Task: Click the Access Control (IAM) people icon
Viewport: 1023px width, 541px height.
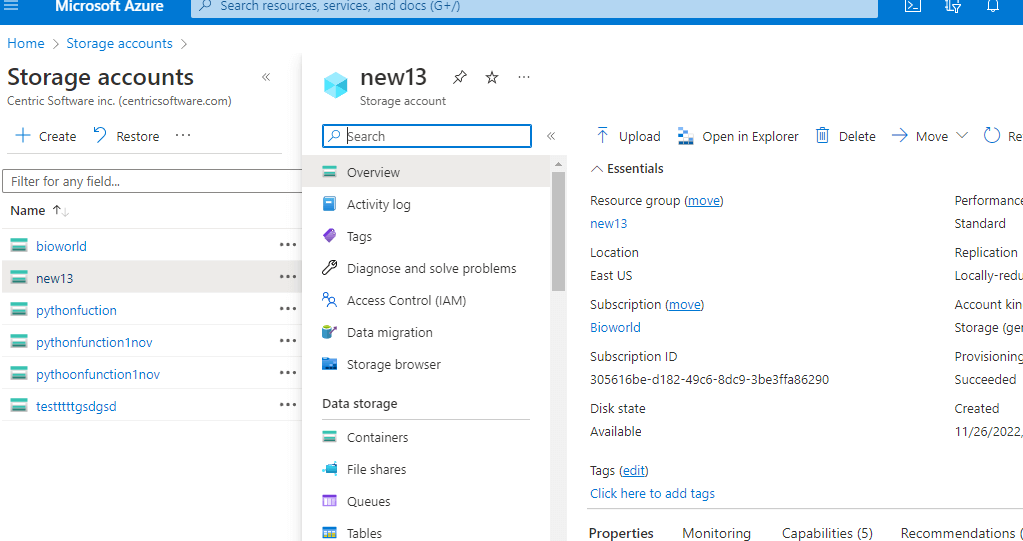Action: [x=329, y=300]
